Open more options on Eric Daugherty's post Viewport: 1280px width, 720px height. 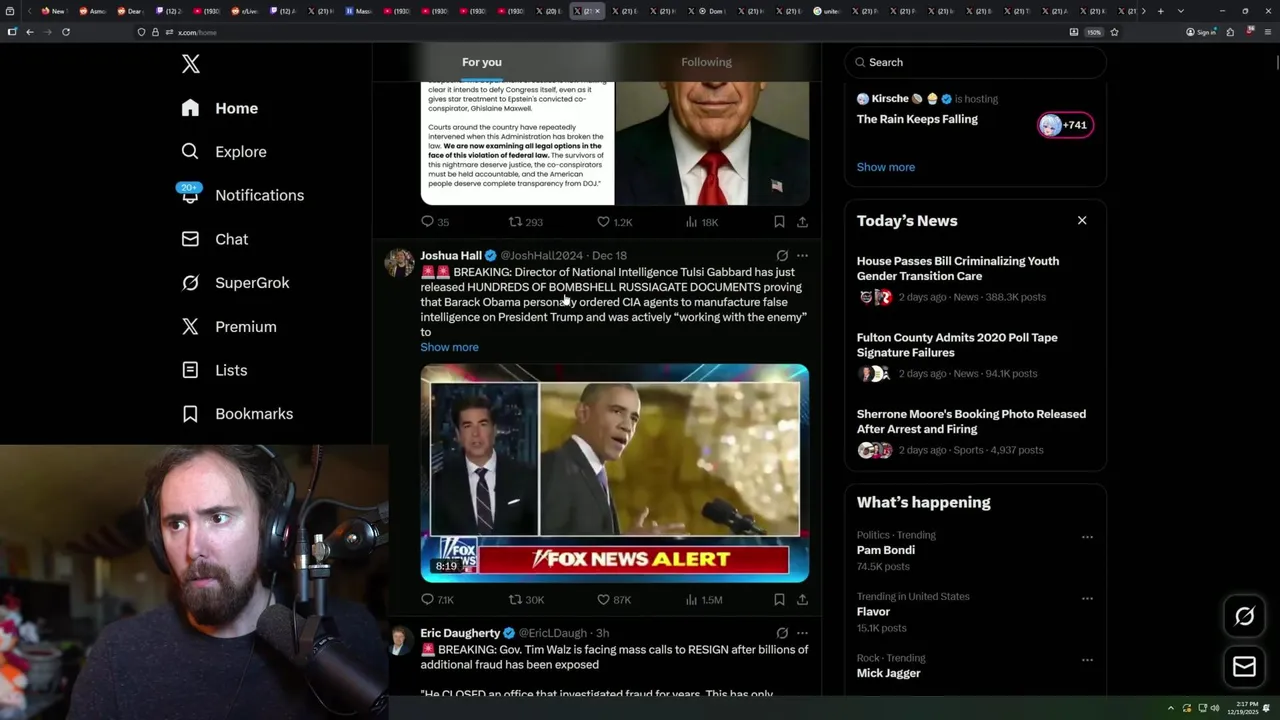click(x=802, y=633)
